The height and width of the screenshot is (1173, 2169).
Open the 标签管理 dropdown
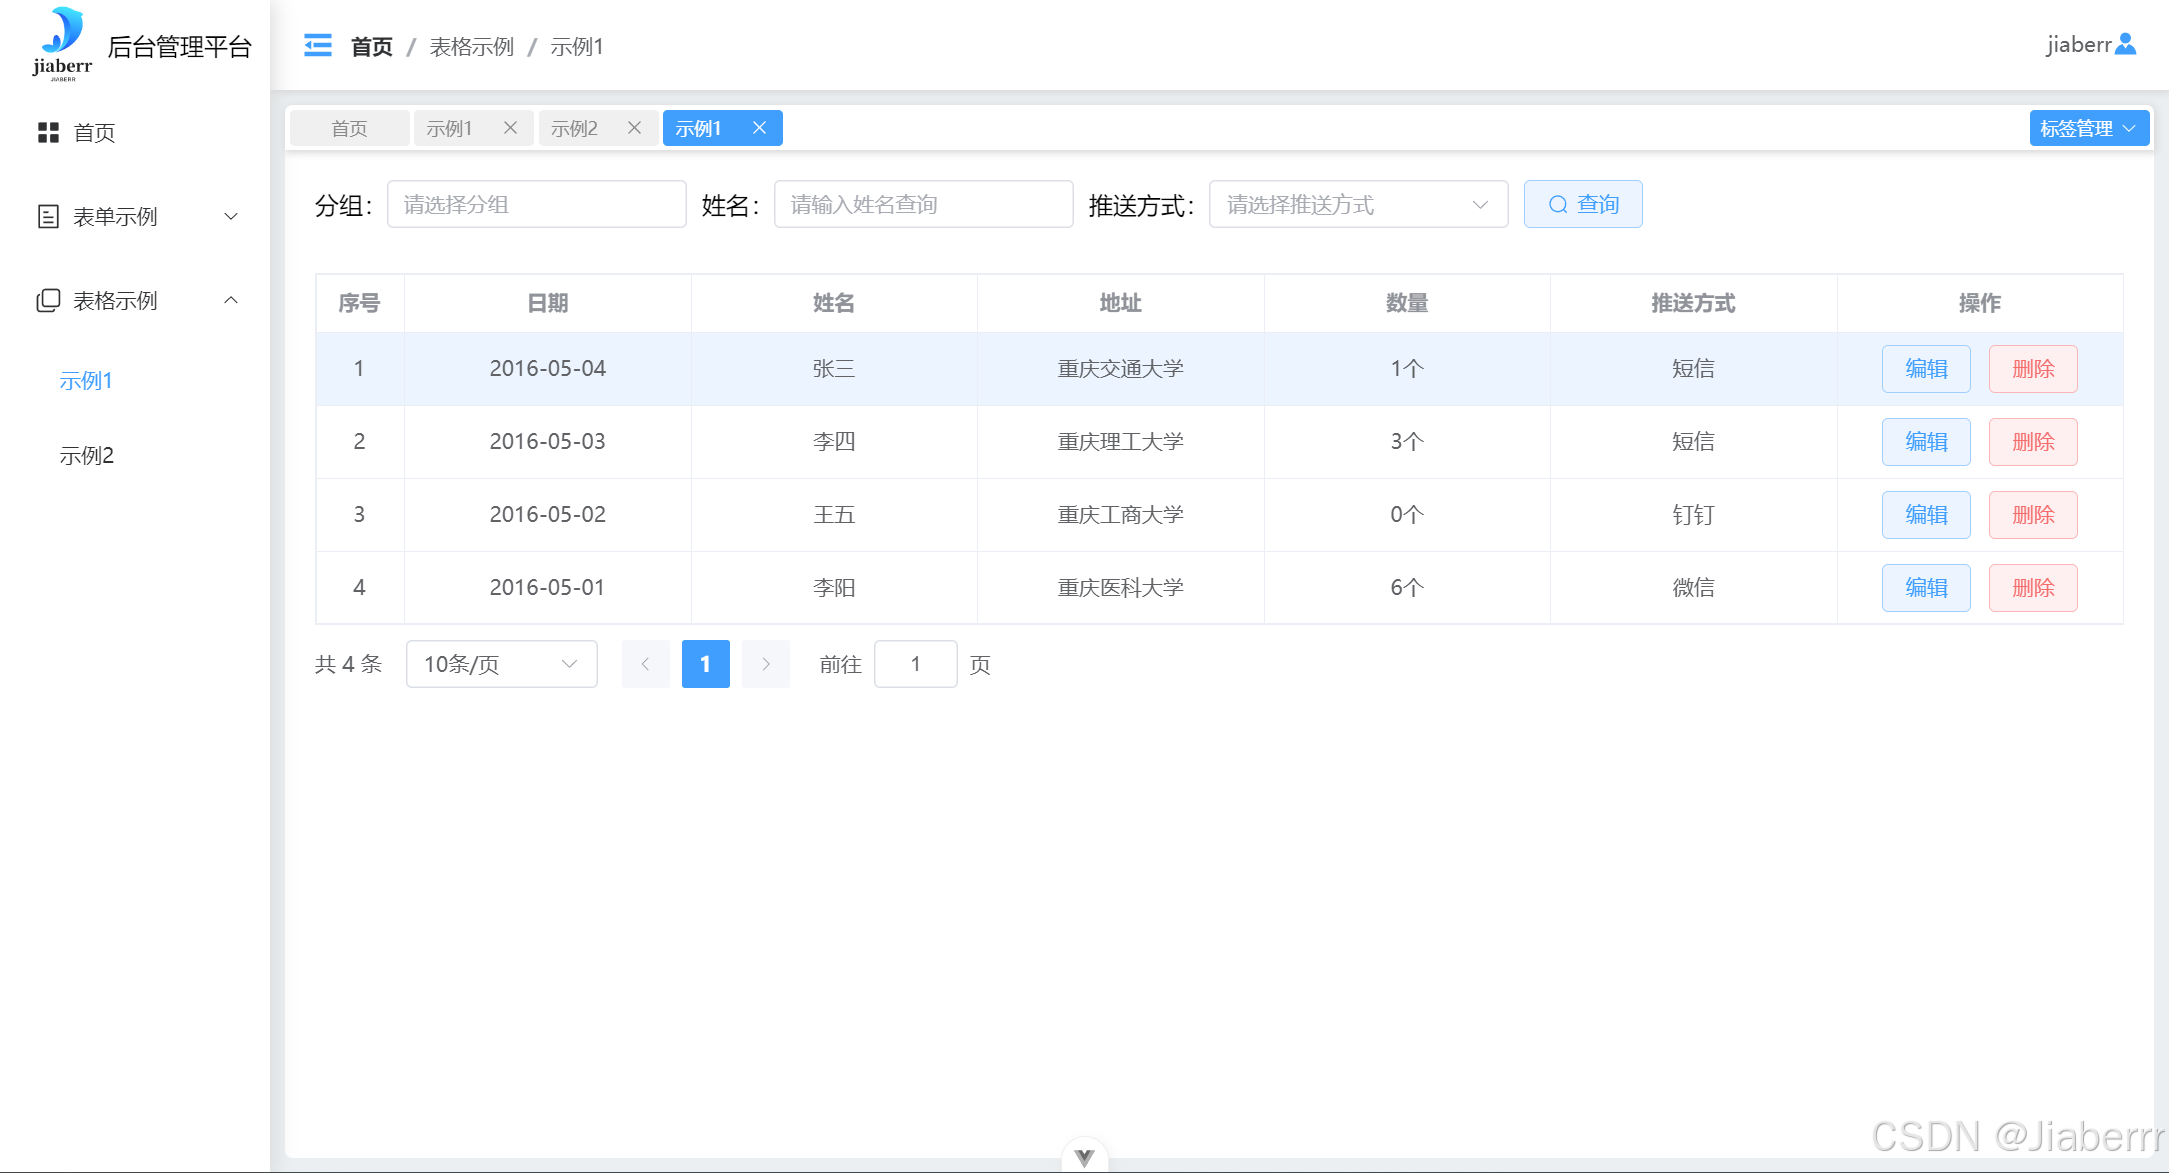2089,128
